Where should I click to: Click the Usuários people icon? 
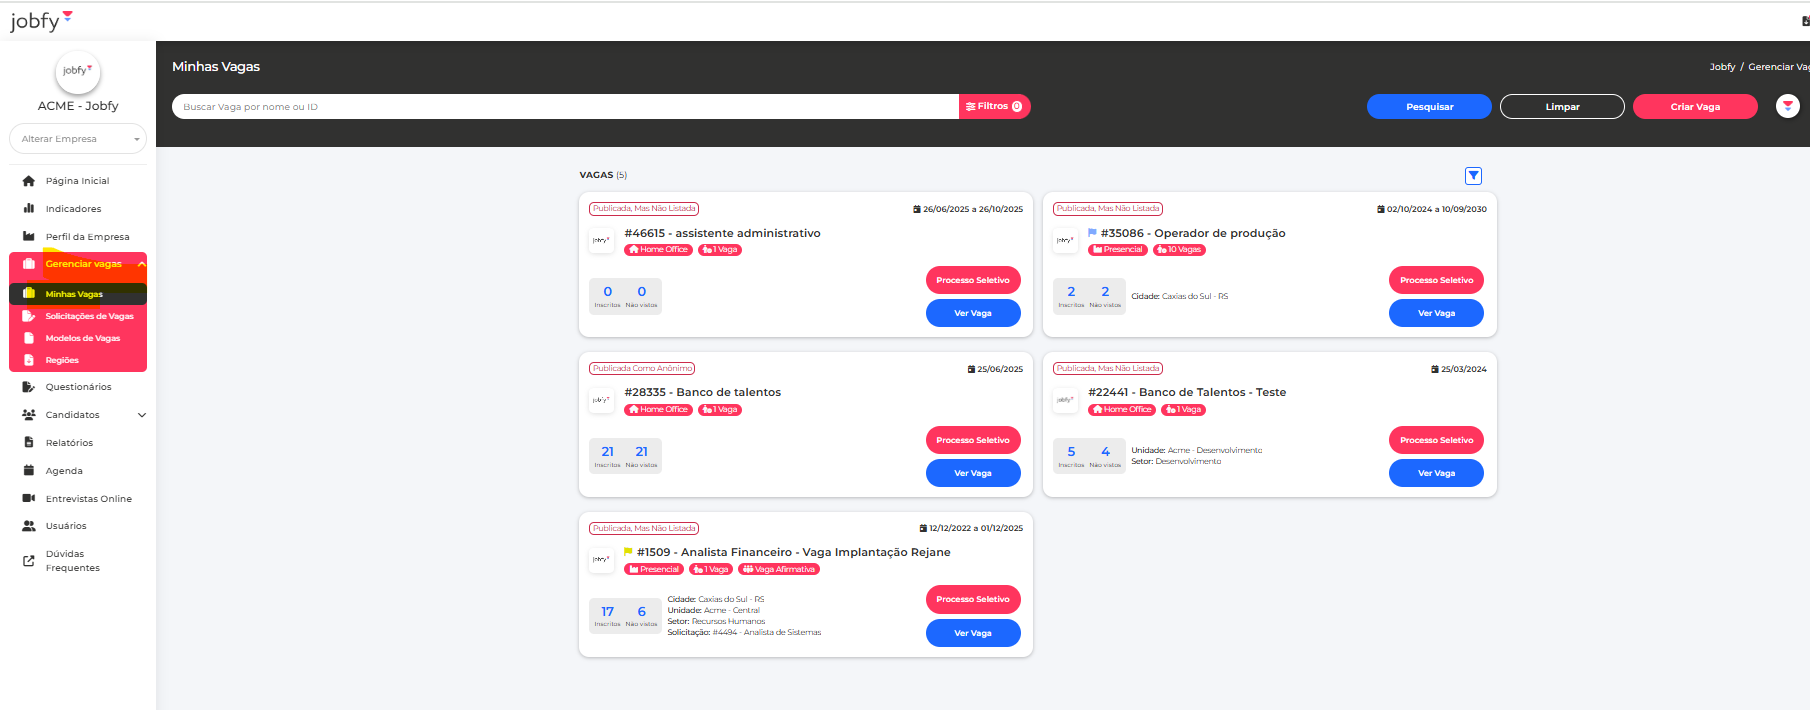(x=29, y=526)
